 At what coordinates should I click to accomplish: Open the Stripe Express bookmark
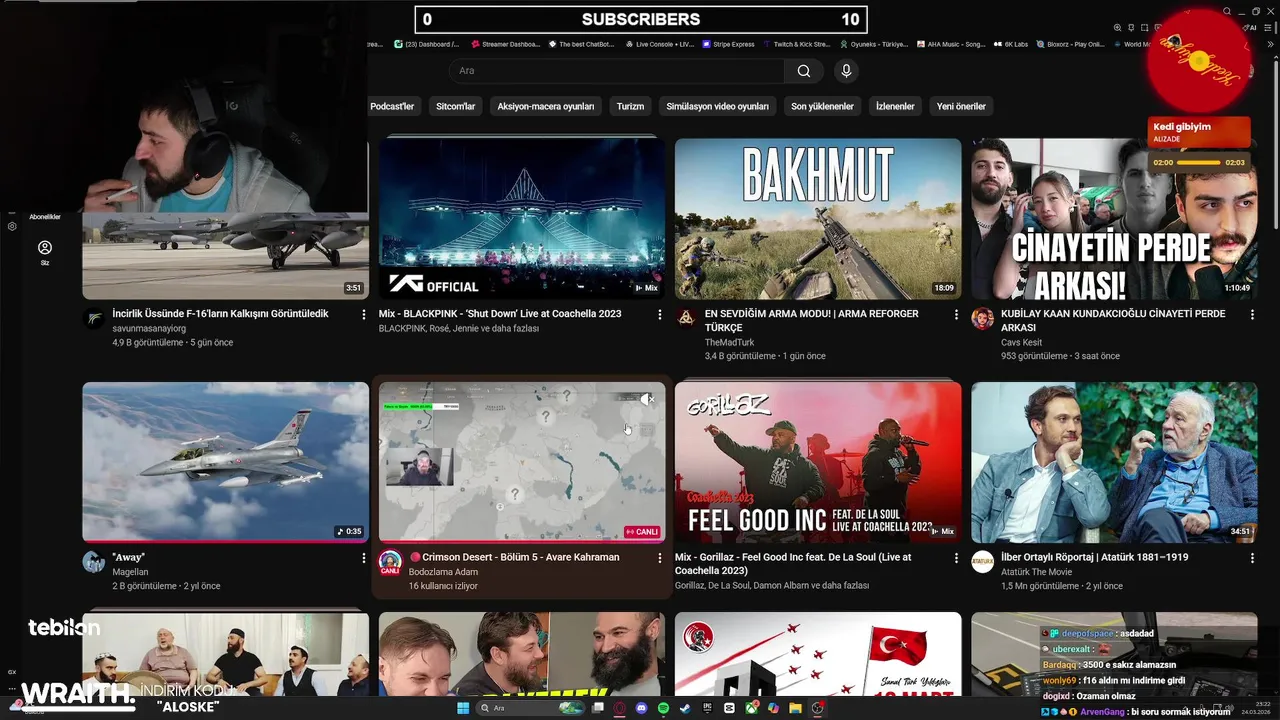(727, 44)
